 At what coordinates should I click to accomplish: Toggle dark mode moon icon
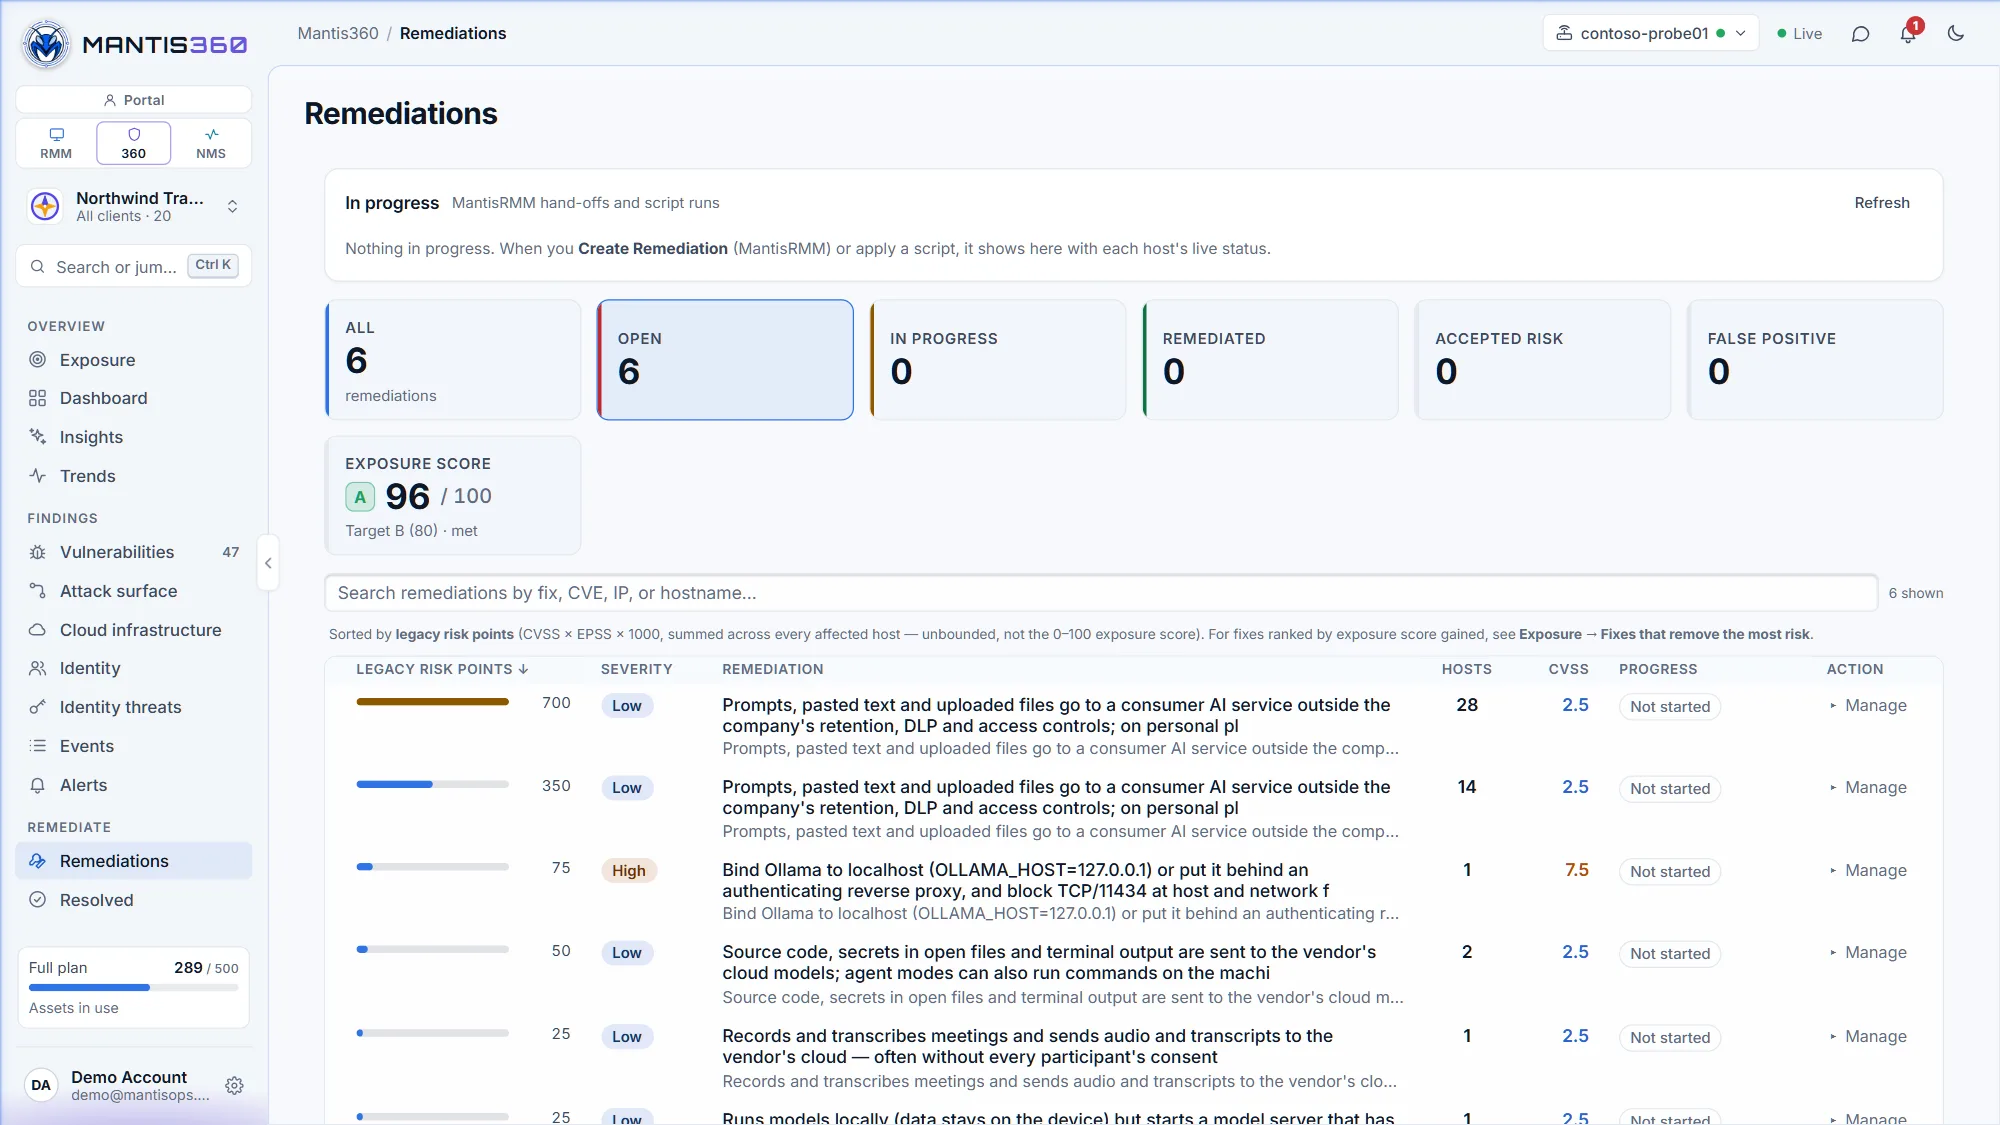coord(1956,34)
